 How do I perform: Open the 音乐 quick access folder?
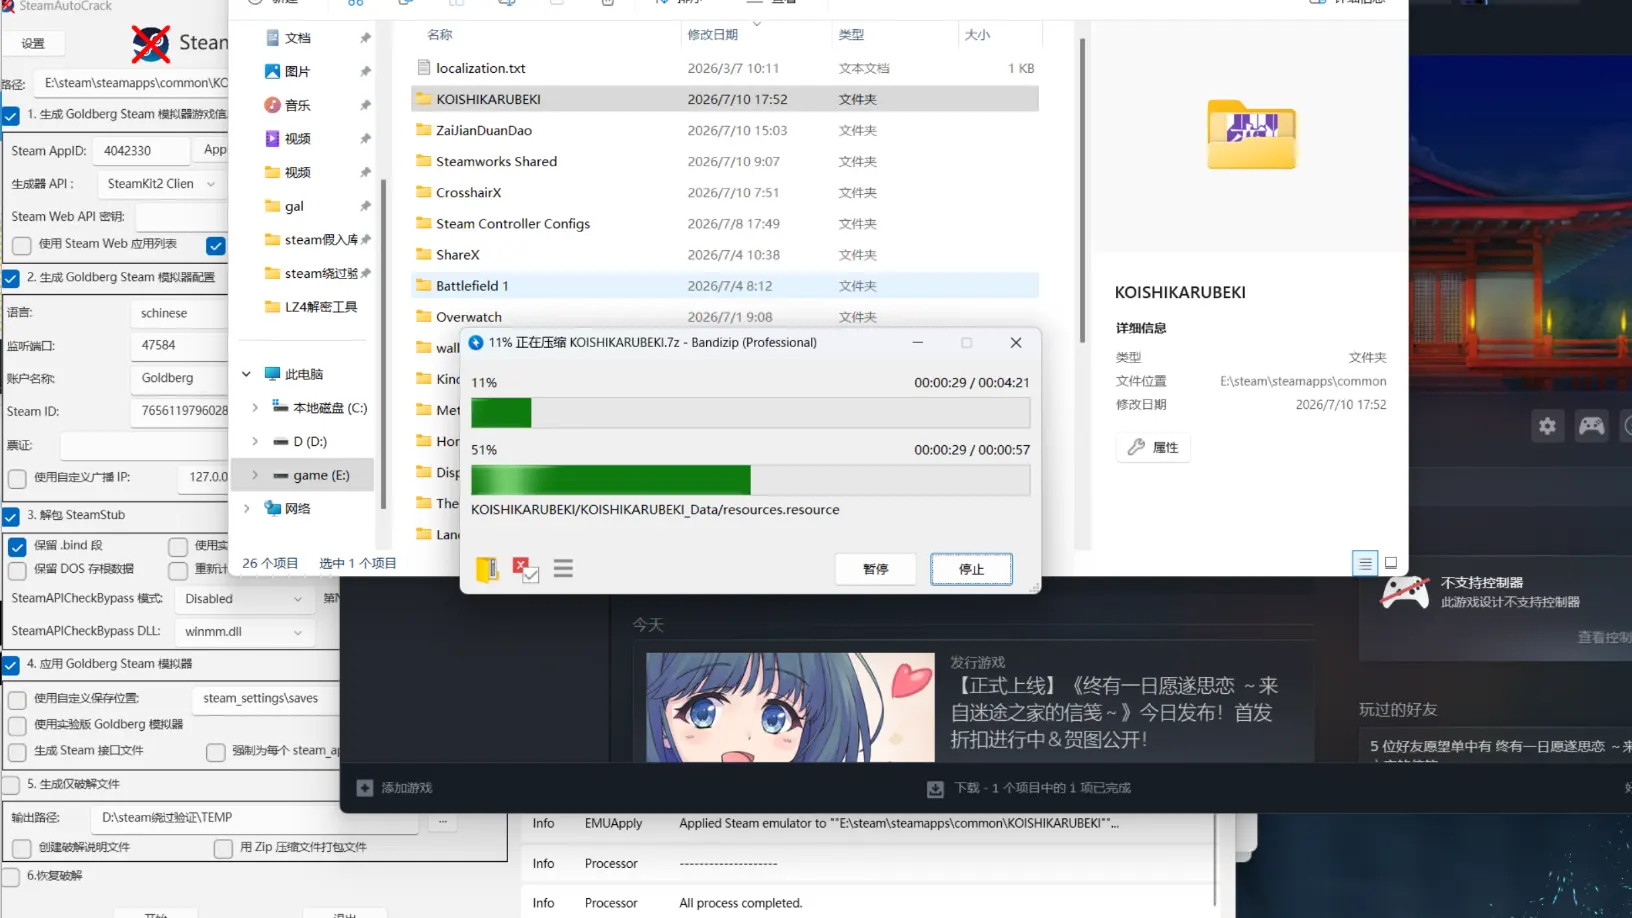297,105
